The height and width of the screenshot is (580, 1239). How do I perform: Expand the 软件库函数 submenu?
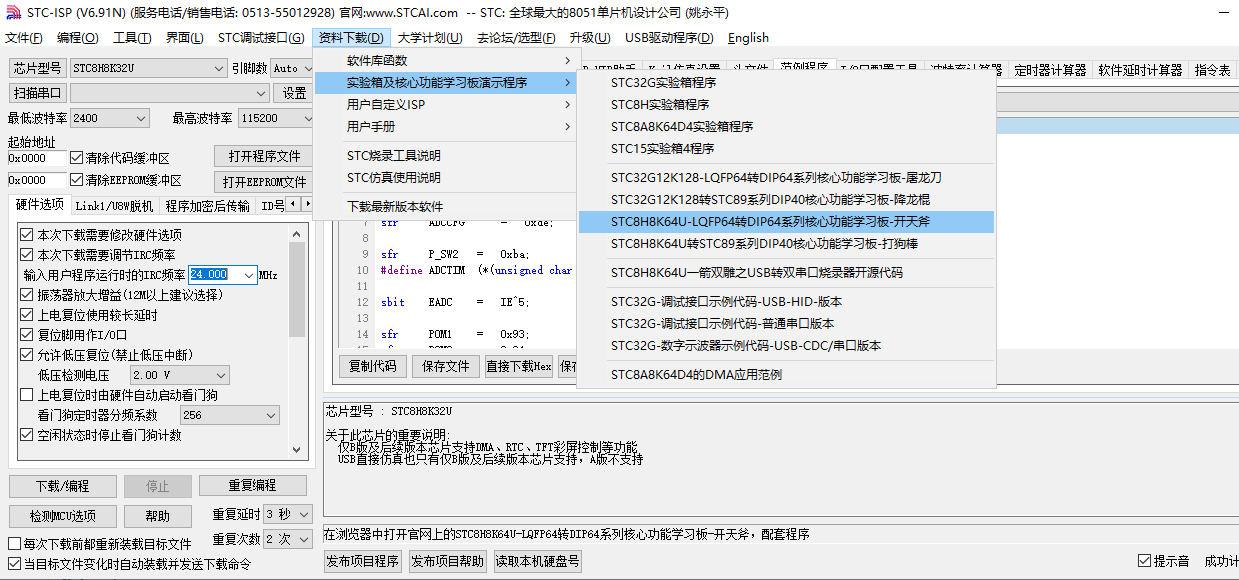click(446, 60)
